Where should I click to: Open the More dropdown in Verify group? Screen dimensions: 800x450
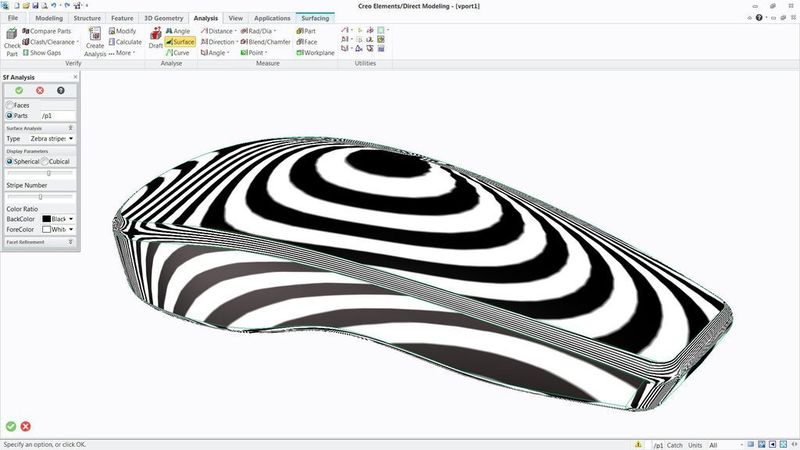(x=122, y=53)
